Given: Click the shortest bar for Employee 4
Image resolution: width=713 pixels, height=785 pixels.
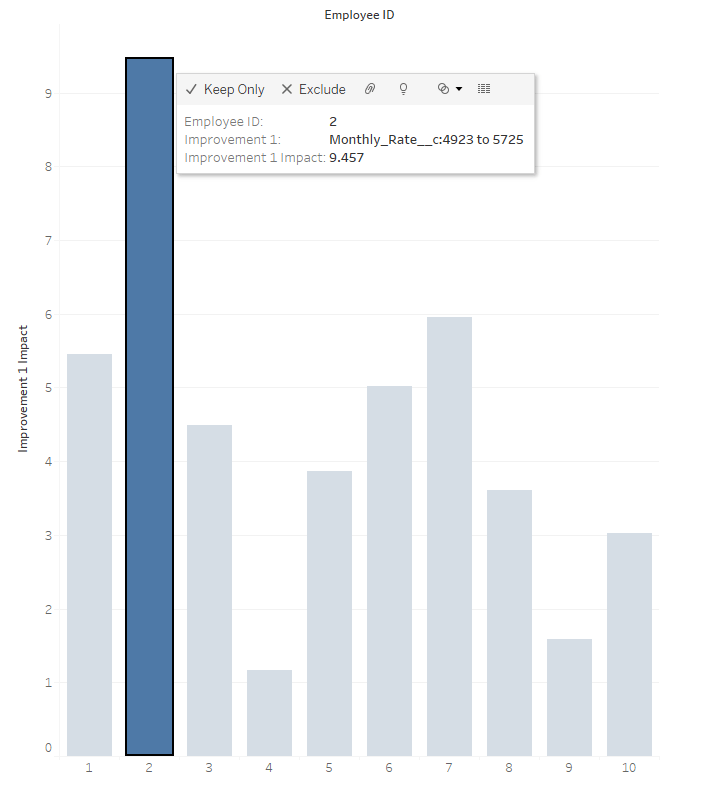Looking at the screenshot, I should click(x=269, y=713).
